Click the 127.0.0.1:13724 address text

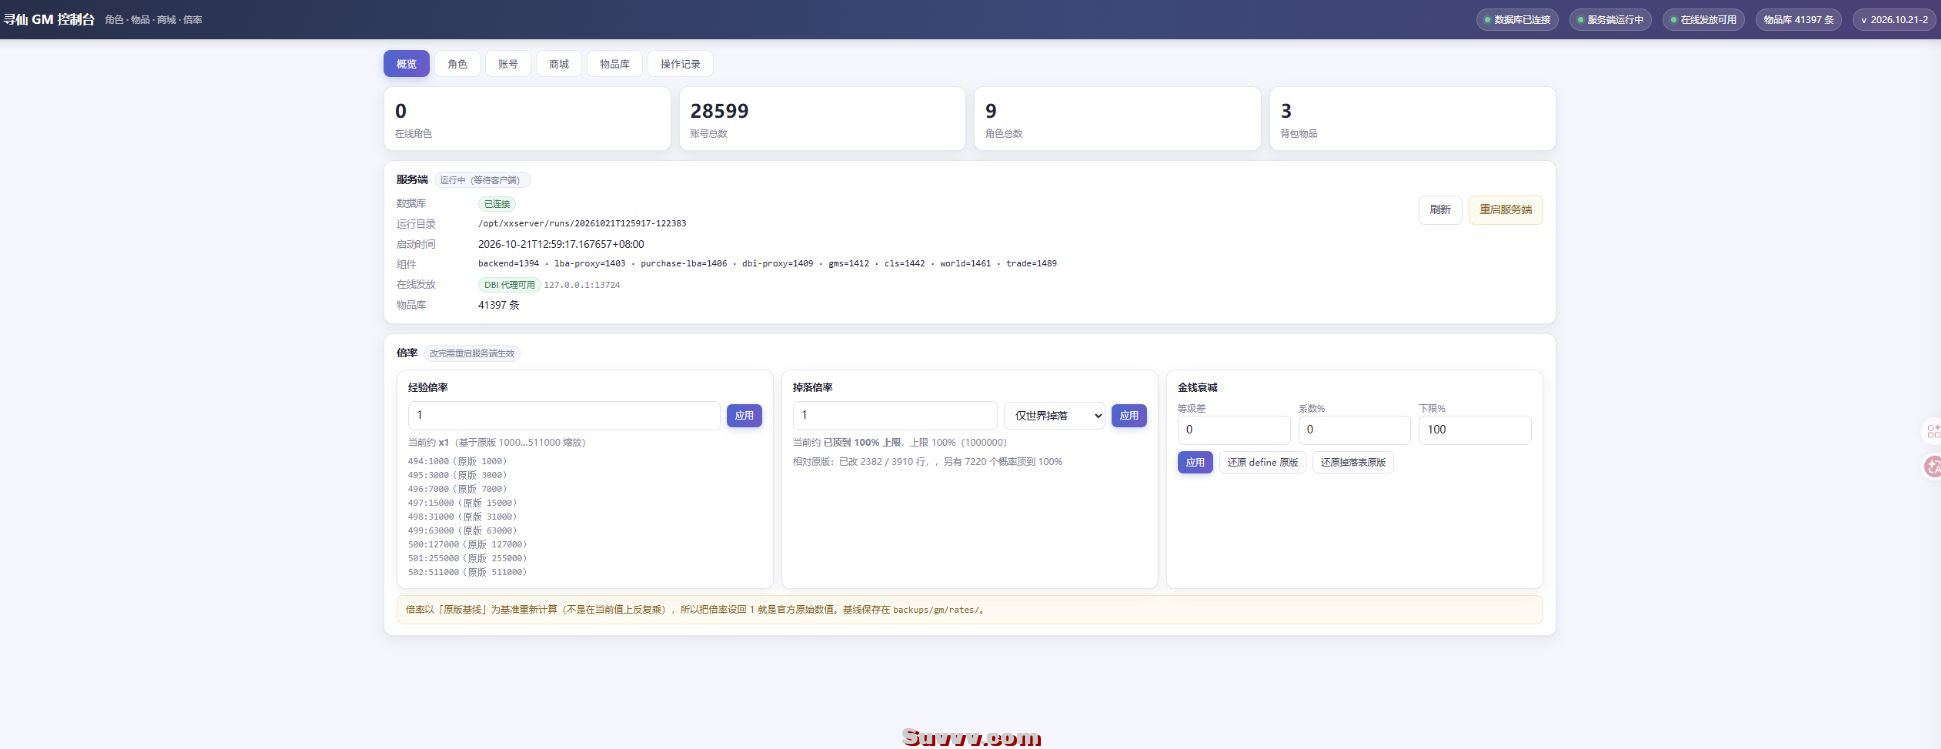pyautogui.click(x=582, y=285)
